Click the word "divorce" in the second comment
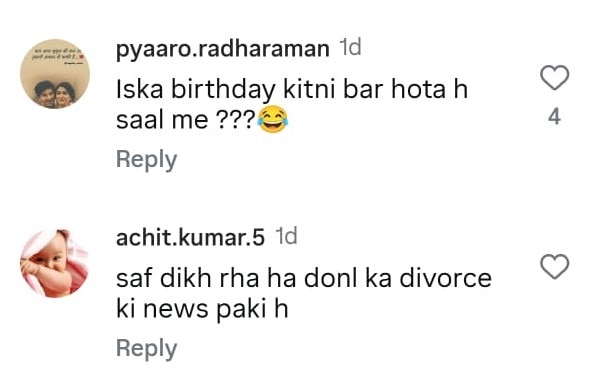Screen dimensions: 606x387 (445, 278)
